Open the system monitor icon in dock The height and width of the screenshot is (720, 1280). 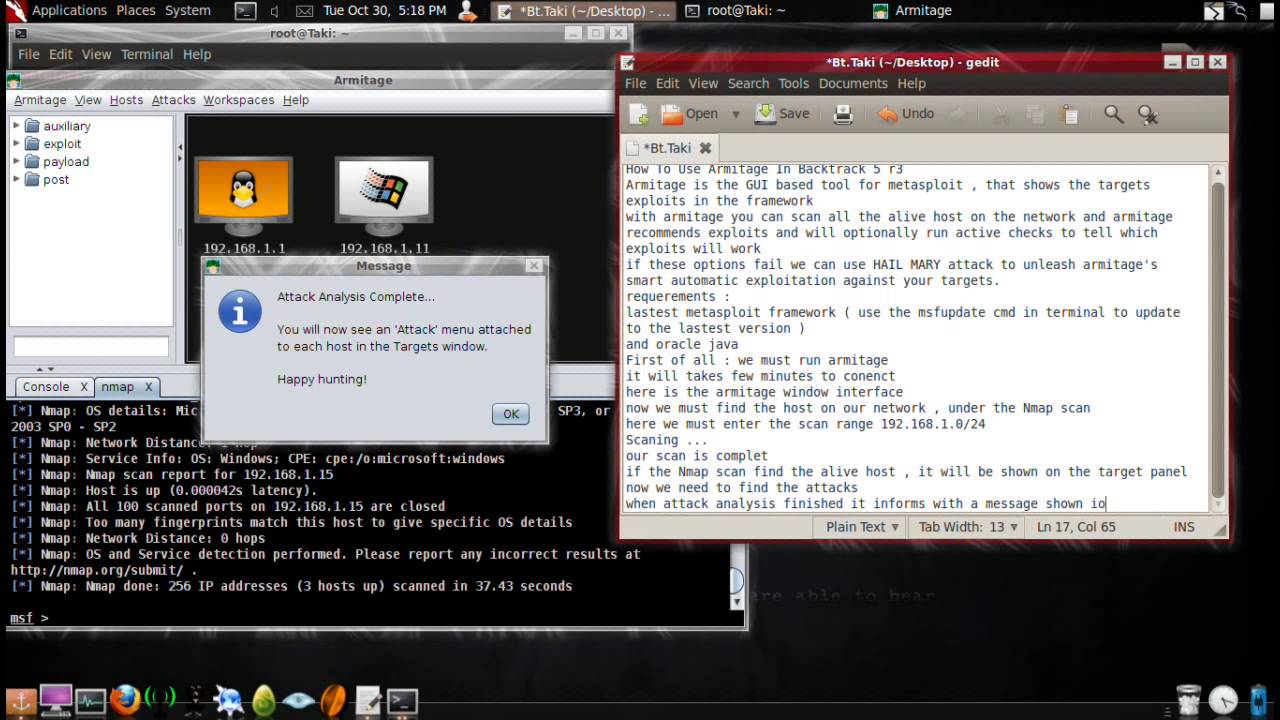point(90,701)
